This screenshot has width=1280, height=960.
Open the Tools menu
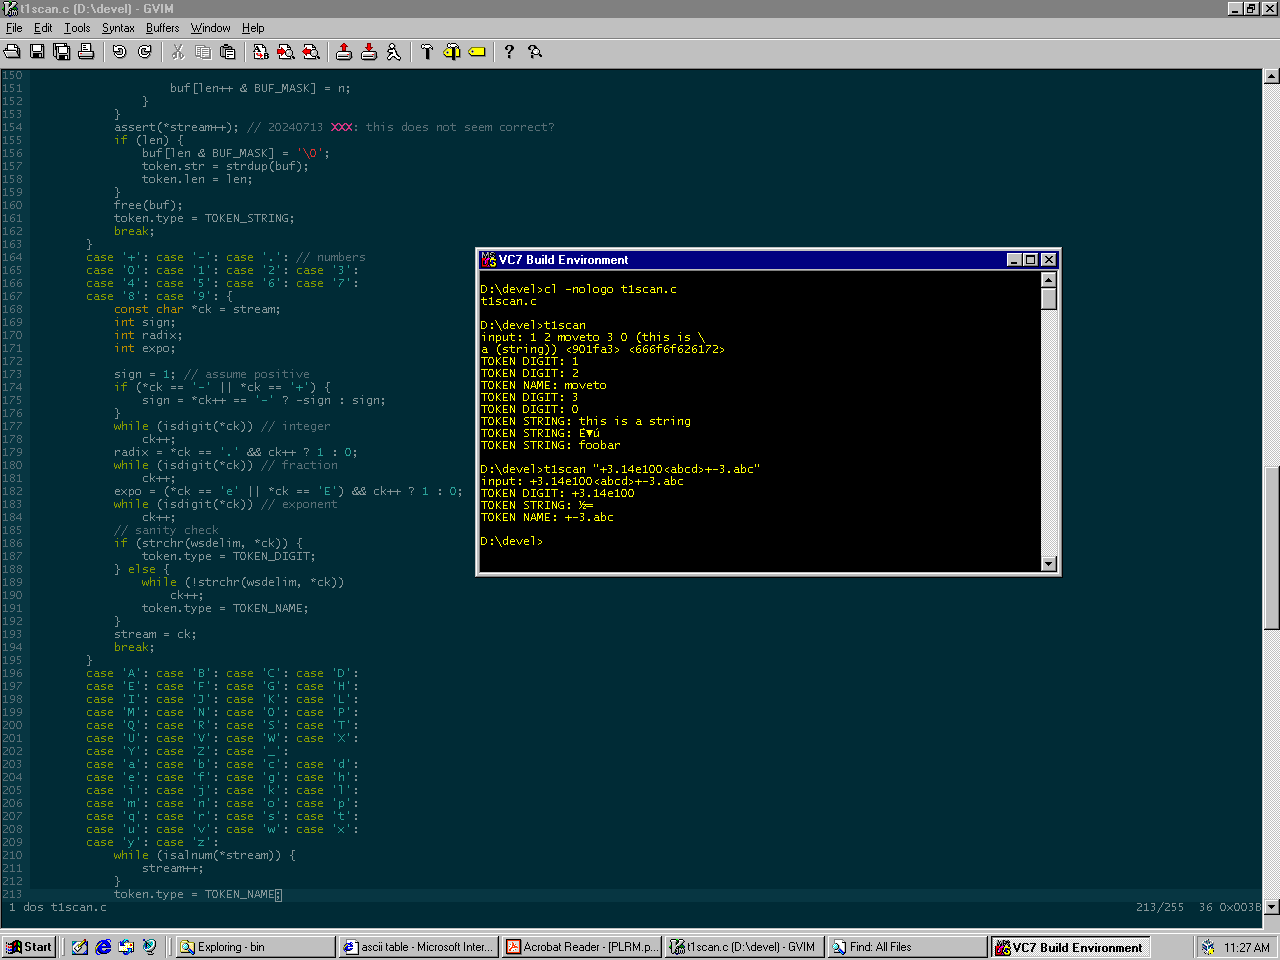(x=77, y=28)
